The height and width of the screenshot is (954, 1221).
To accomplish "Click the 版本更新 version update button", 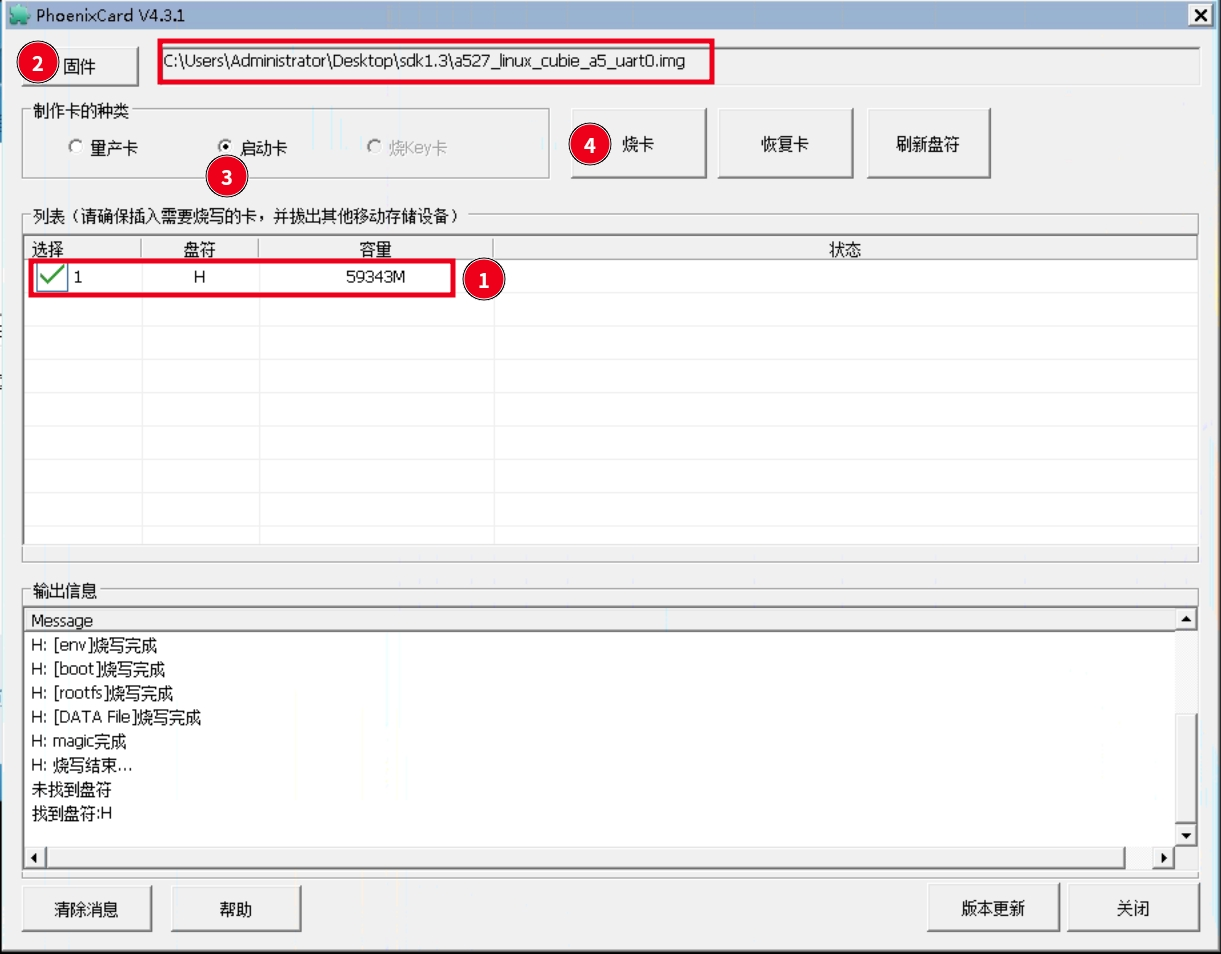I will [993, 908].
